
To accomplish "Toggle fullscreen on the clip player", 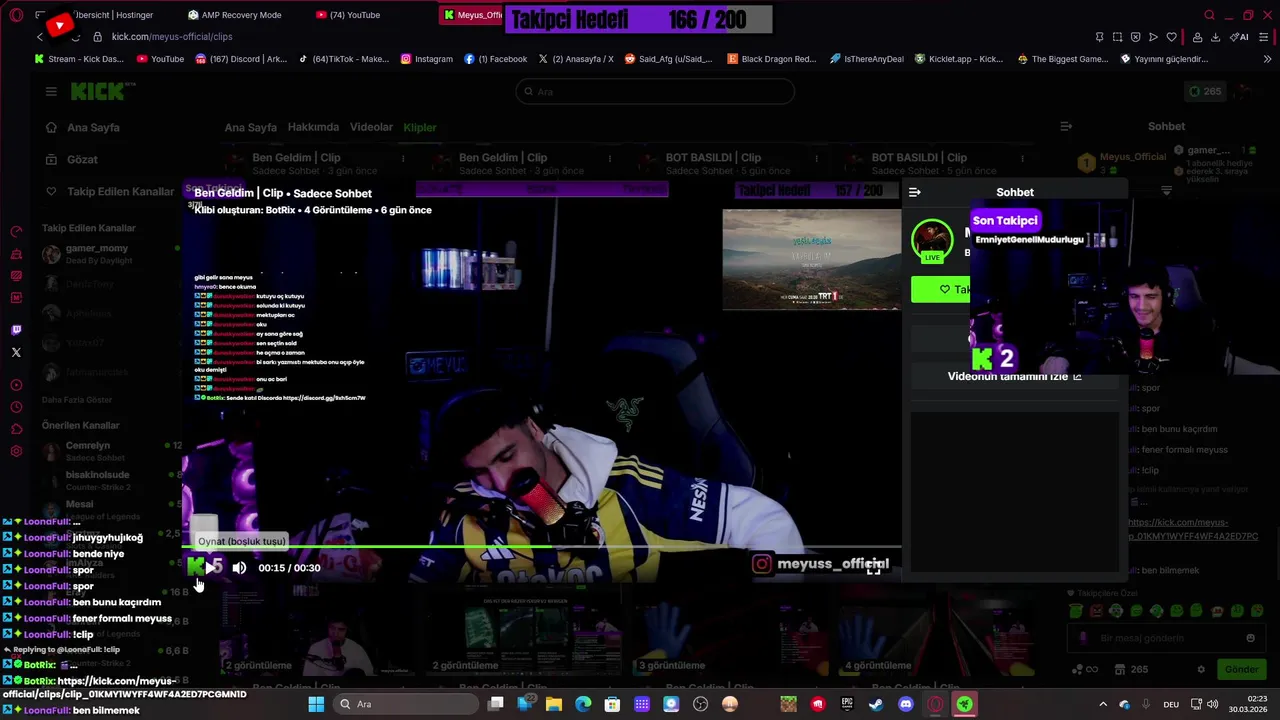I will coord(873,568).
